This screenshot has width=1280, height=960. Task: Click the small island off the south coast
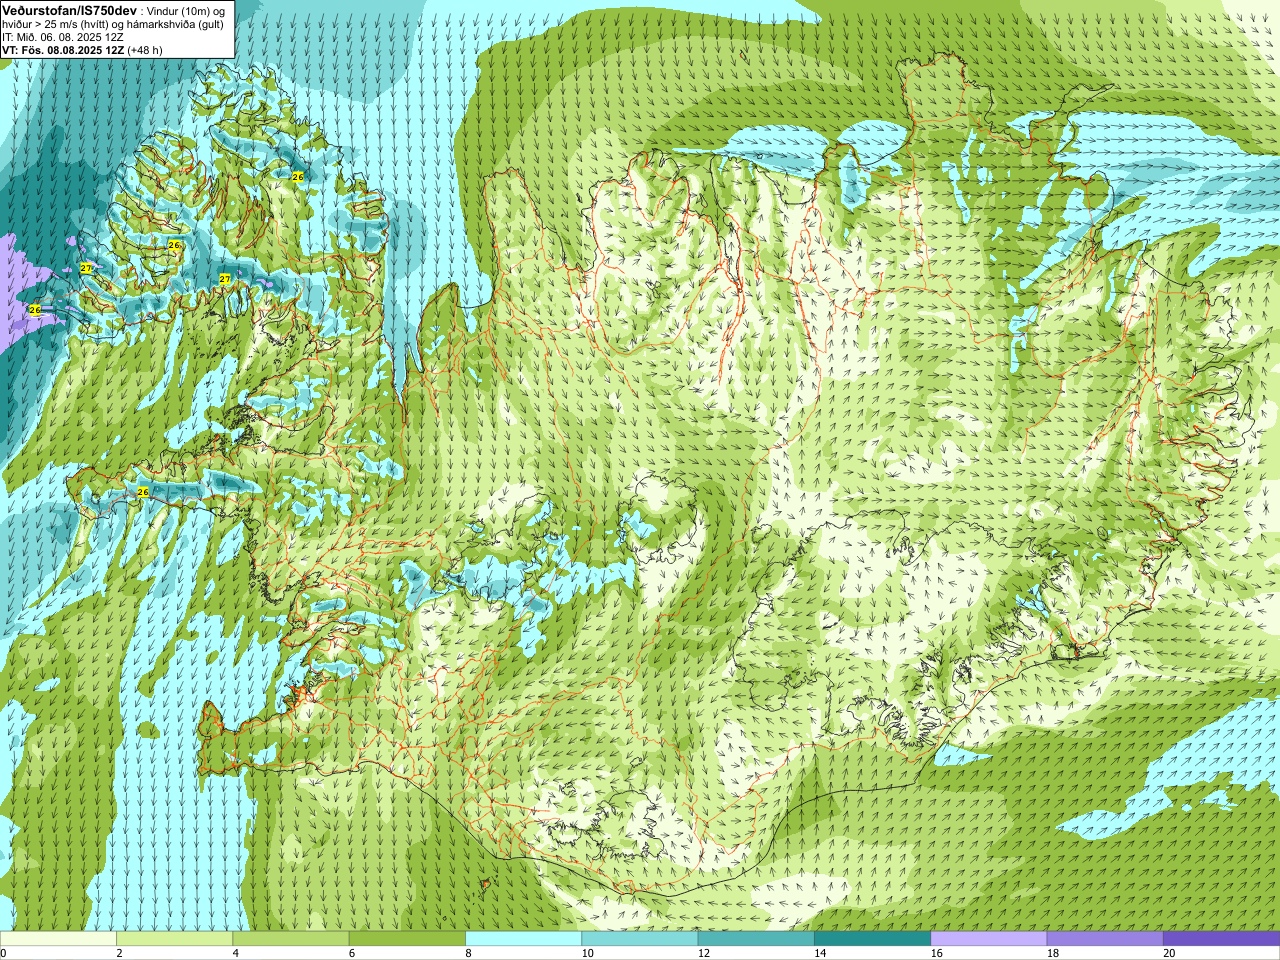tap(487, 883)
